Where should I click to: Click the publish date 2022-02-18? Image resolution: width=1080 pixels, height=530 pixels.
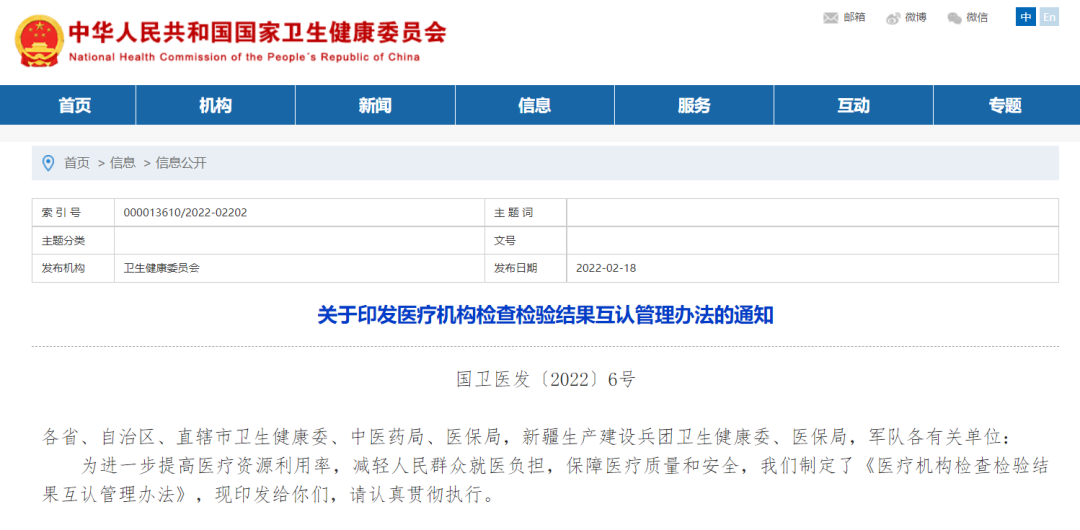[606, 268]
